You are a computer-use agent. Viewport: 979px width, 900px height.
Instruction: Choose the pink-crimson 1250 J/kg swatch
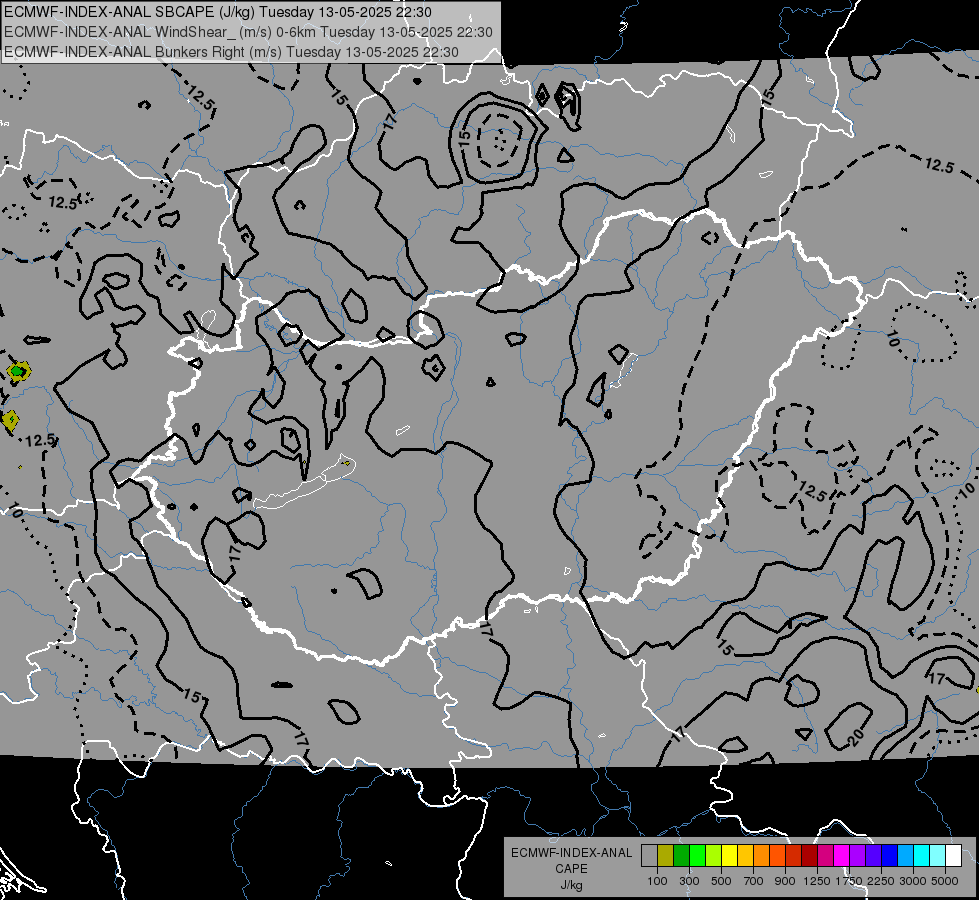(x=825, y=855)
